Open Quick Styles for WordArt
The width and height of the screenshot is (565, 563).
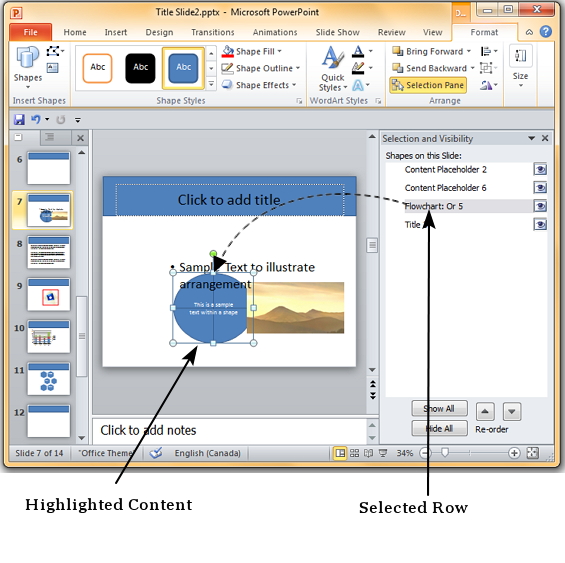pyautogui.click(x=333, y=68)
